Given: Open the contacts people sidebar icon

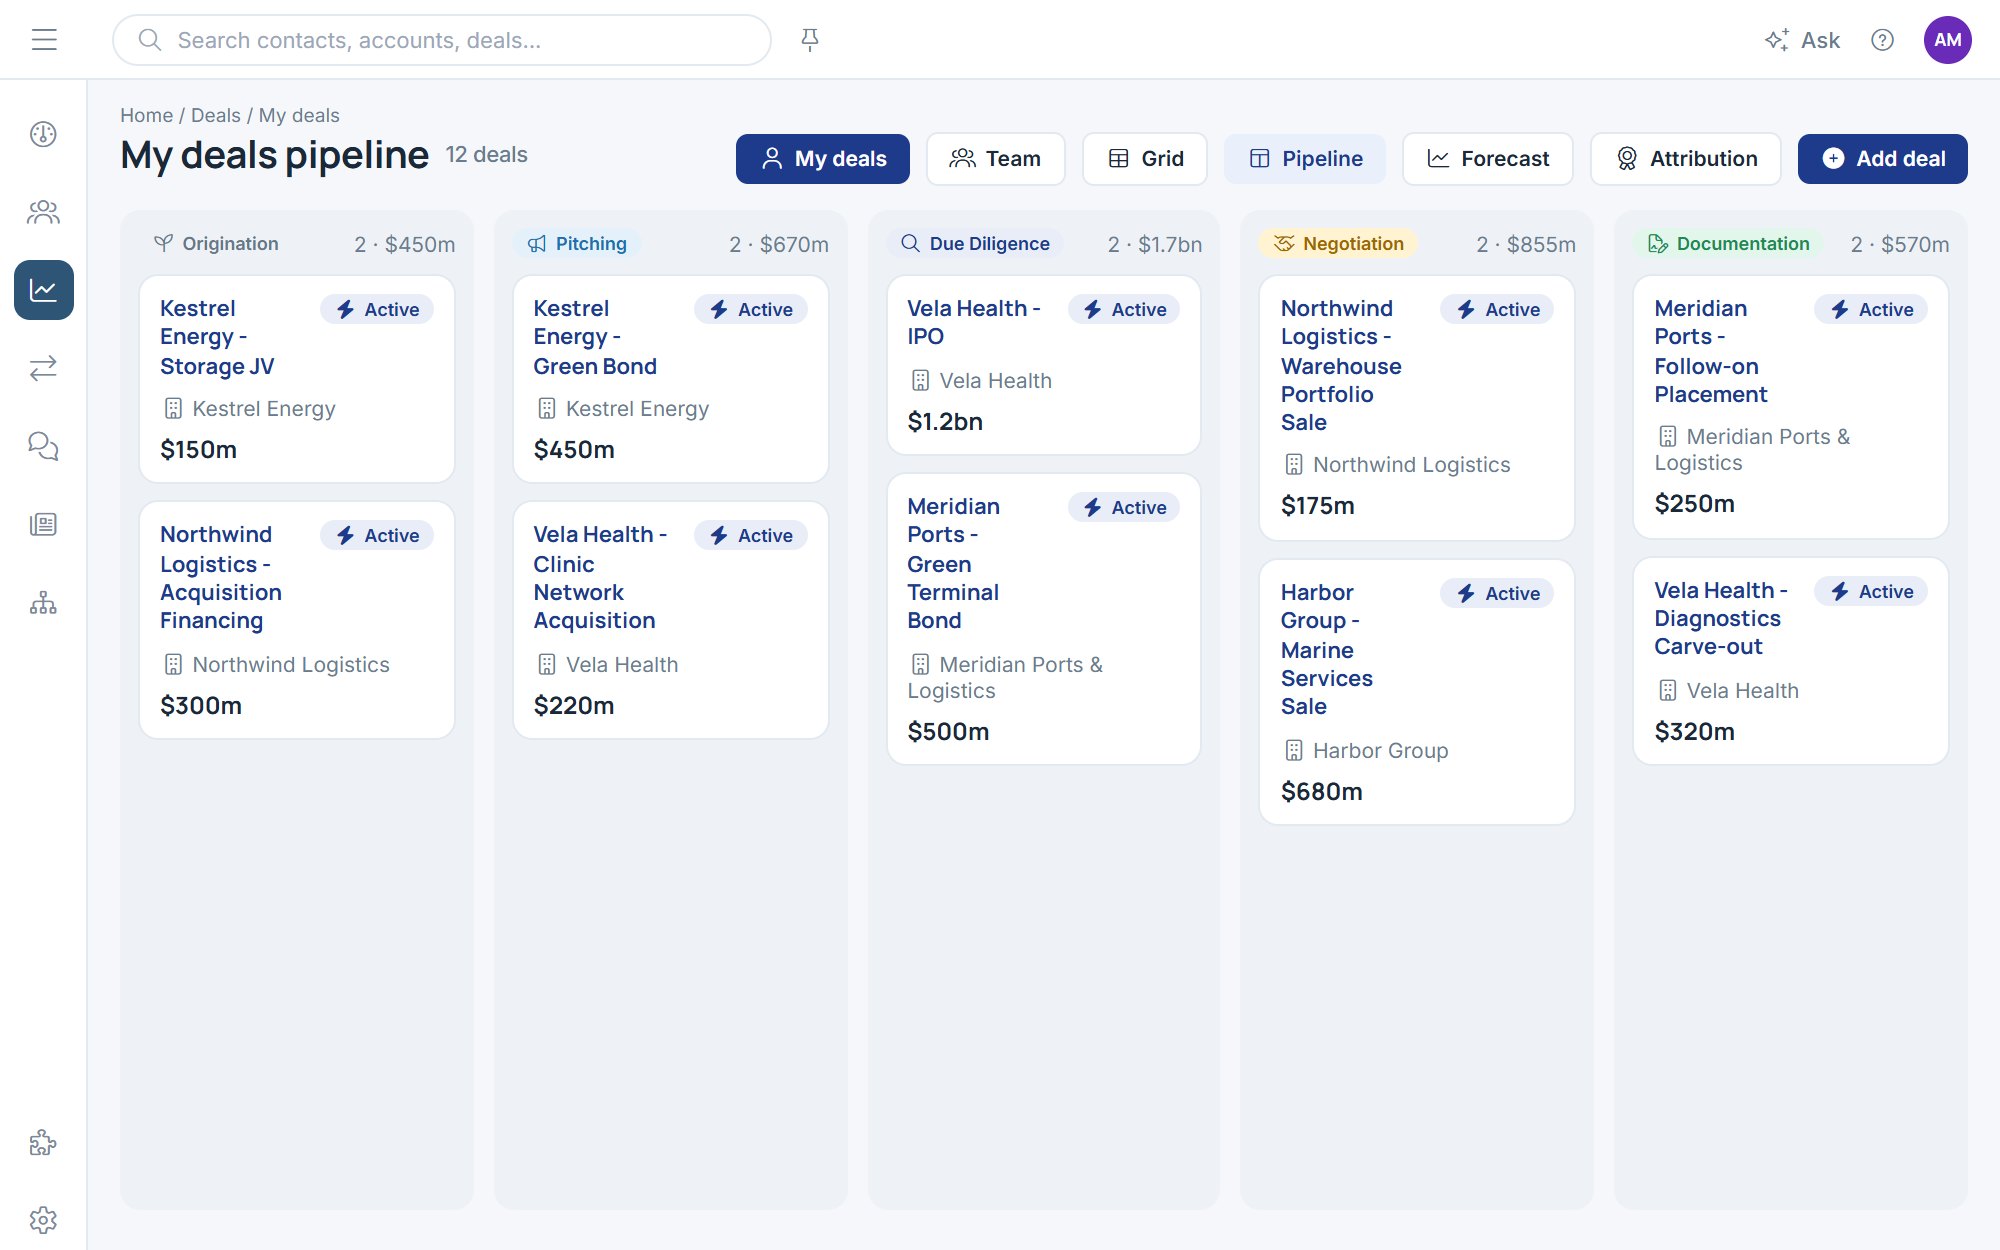Looking at the screenshot, I should click(x=43, y=212).
